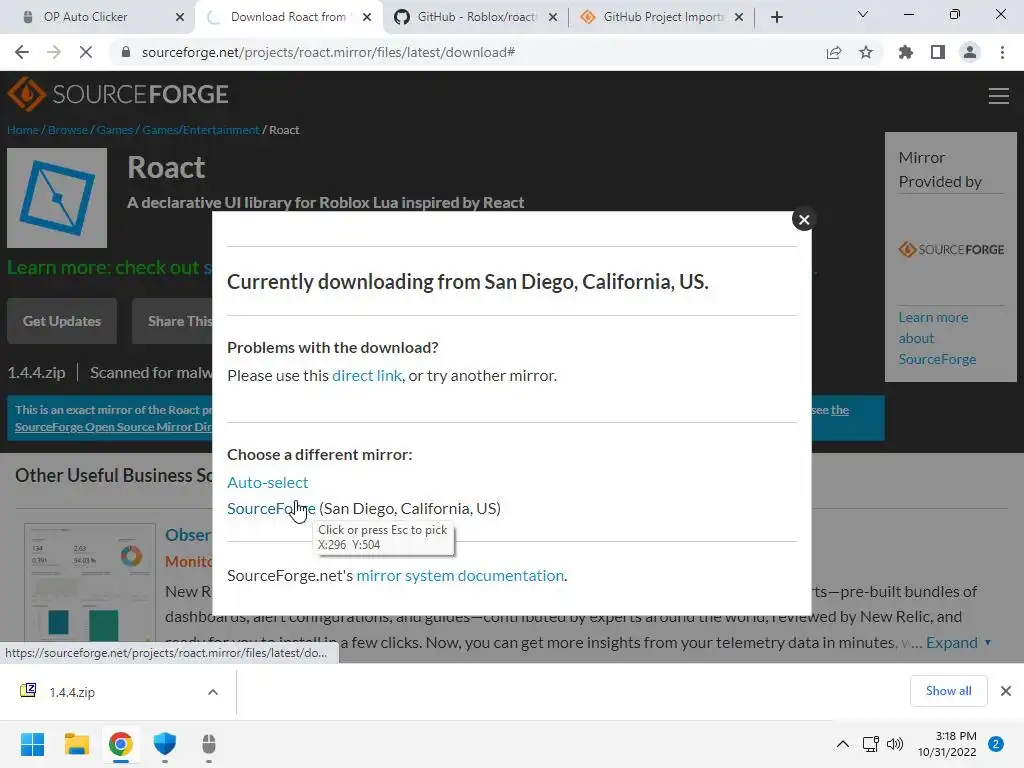Toggle Chrome side panel
Image resolution: width=1024 pixels, height=768 pixels.
938,52
